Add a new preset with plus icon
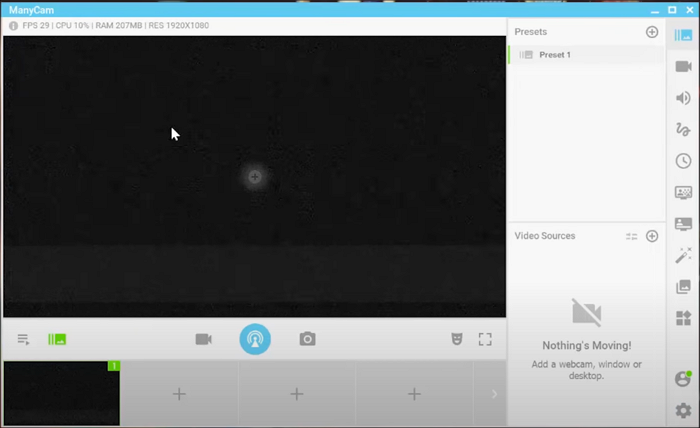 (652, 32)
